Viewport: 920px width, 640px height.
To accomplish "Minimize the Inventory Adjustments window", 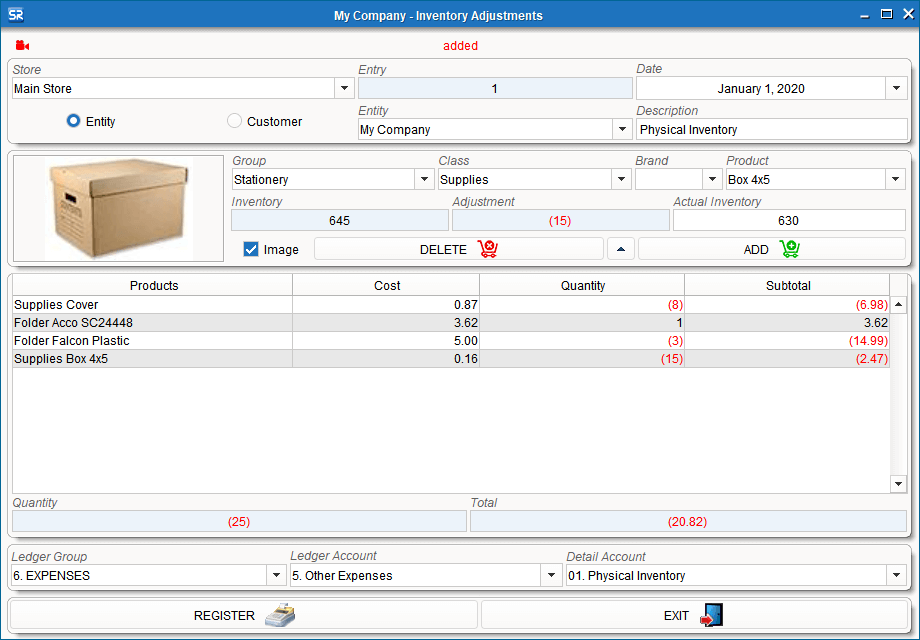I will click(864, 15).
